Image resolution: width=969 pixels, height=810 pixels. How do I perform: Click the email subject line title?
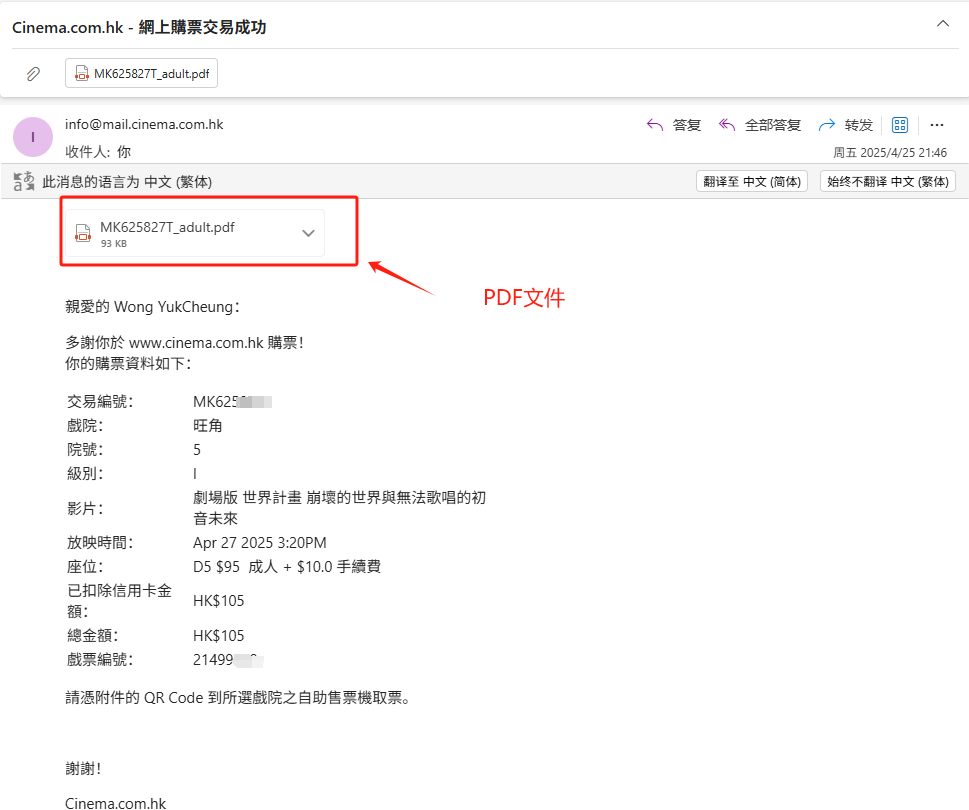(139, 27)
